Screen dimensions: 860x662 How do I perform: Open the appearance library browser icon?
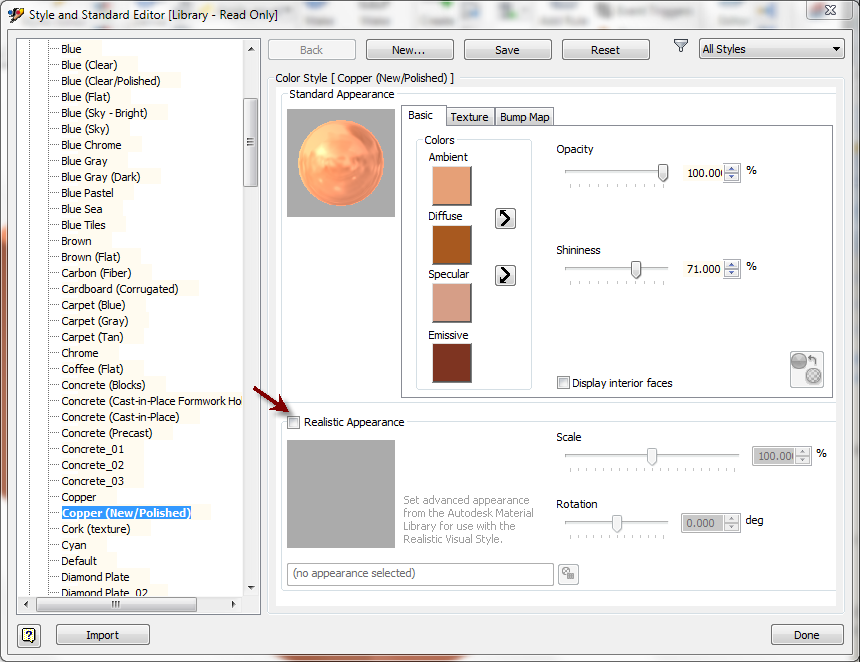point(568,574)
